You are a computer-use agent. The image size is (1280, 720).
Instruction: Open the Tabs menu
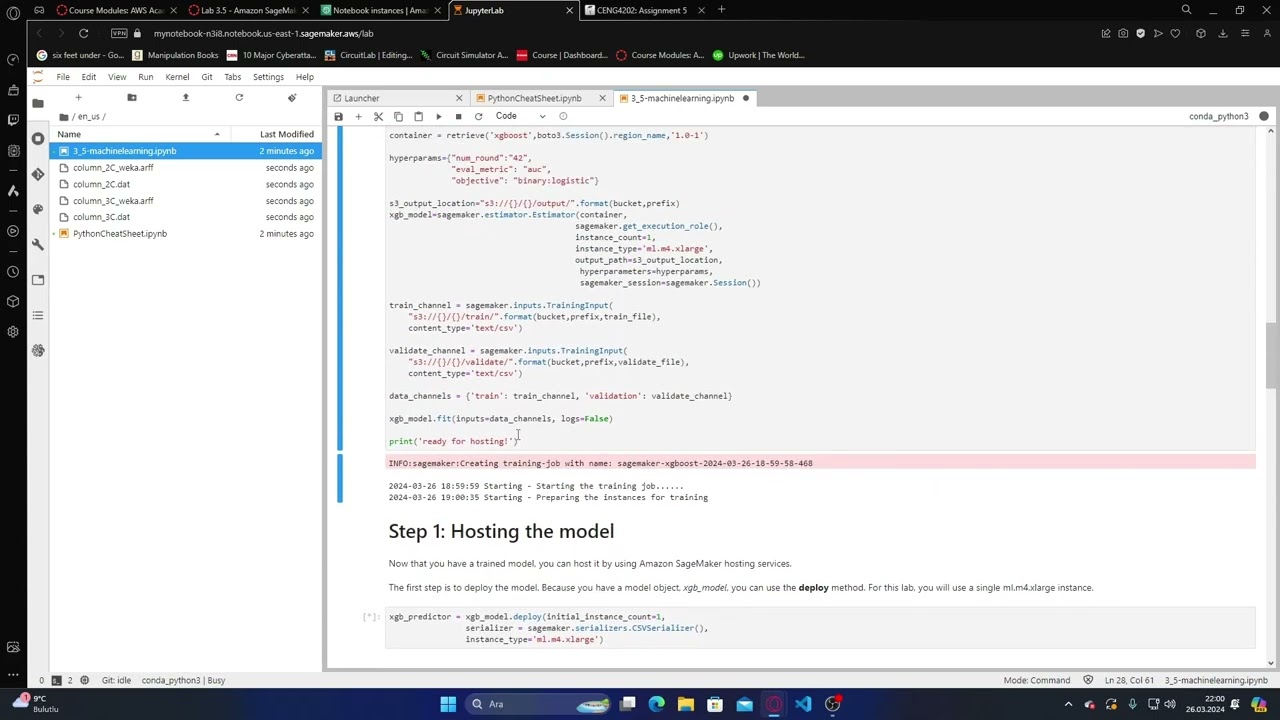pyautogui.click(x=232, y=77)
